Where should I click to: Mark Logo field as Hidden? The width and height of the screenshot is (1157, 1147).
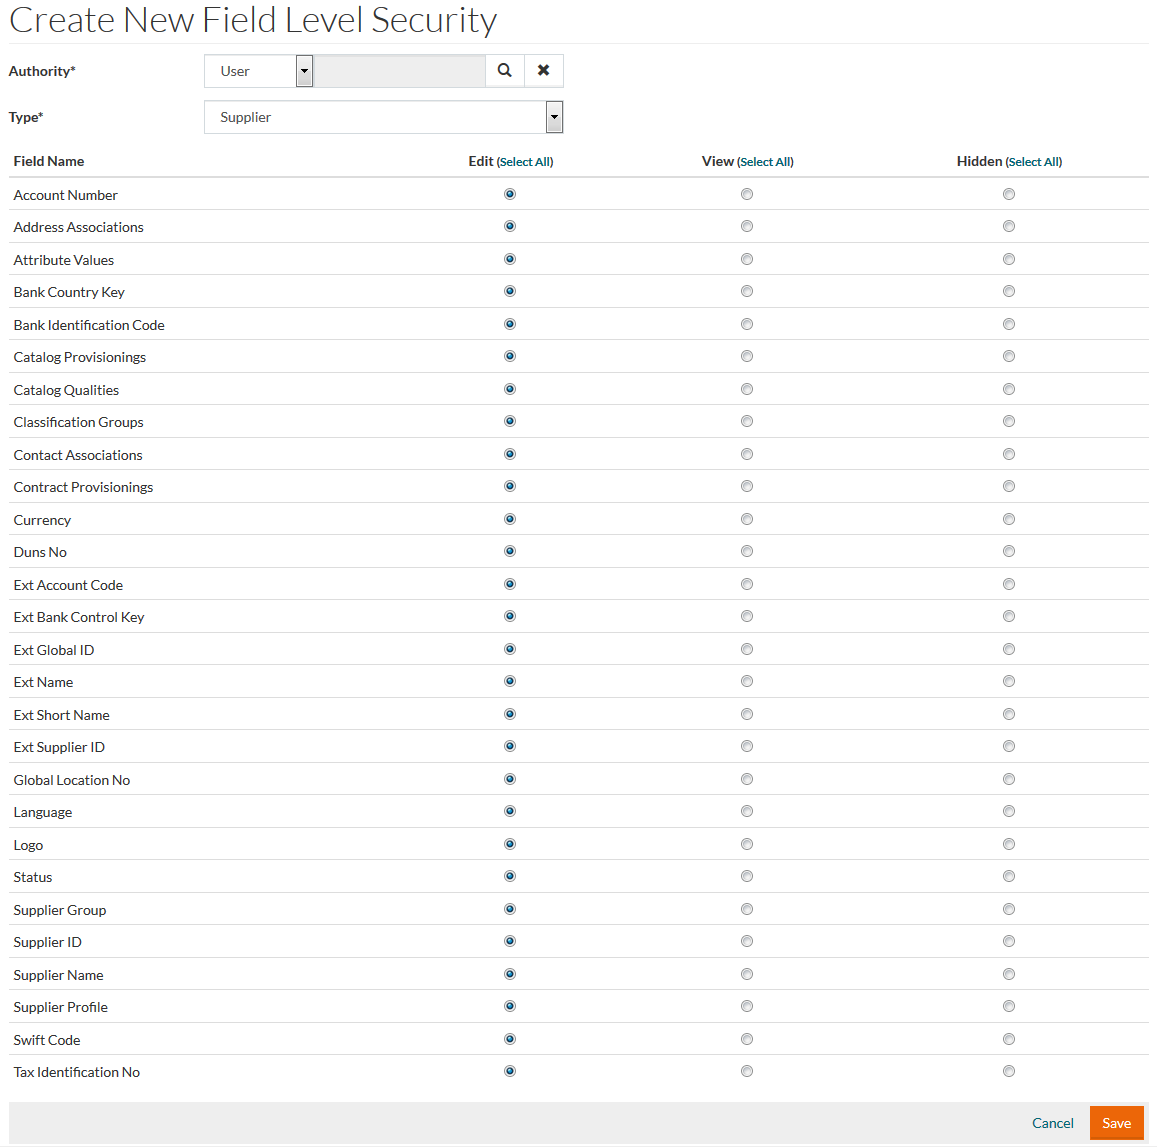[1009, 844]
